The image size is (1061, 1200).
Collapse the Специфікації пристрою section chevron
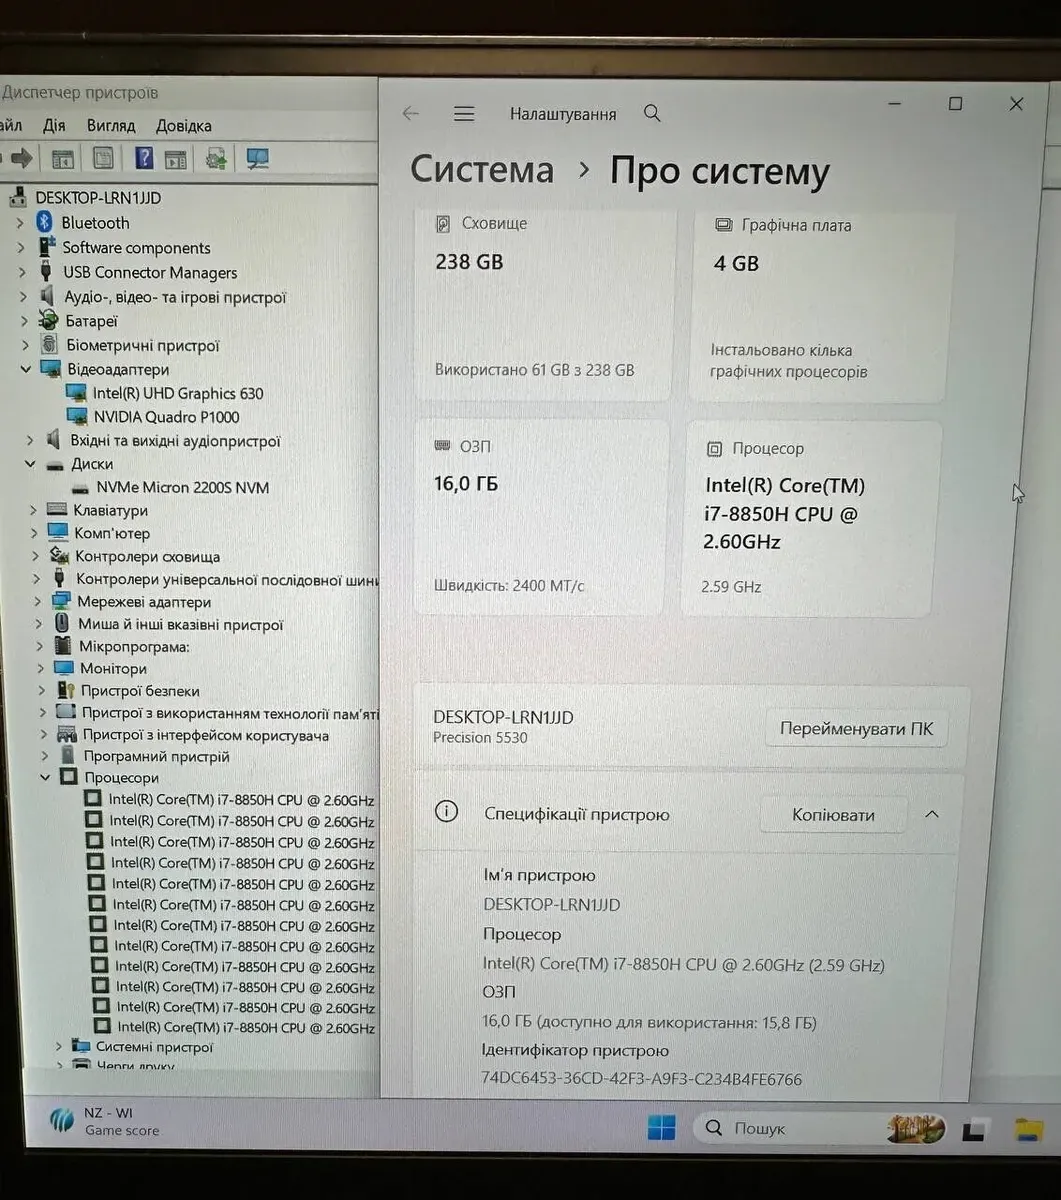point(932,814)
